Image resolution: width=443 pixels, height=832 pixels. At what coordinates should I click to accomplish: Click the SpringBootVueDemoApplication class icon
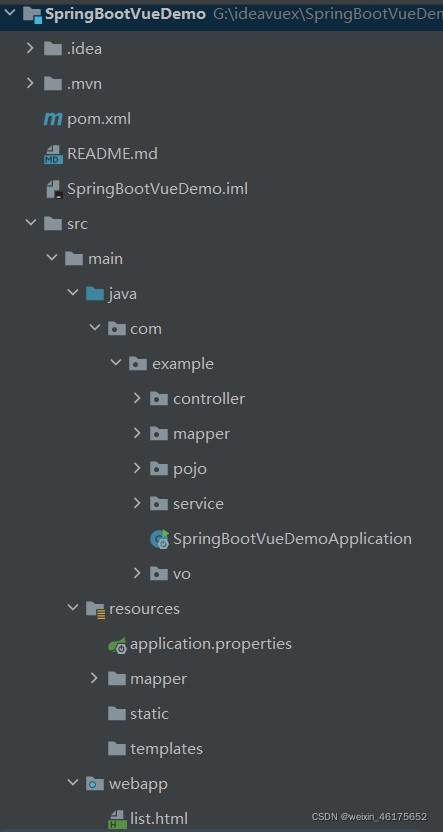159,539
